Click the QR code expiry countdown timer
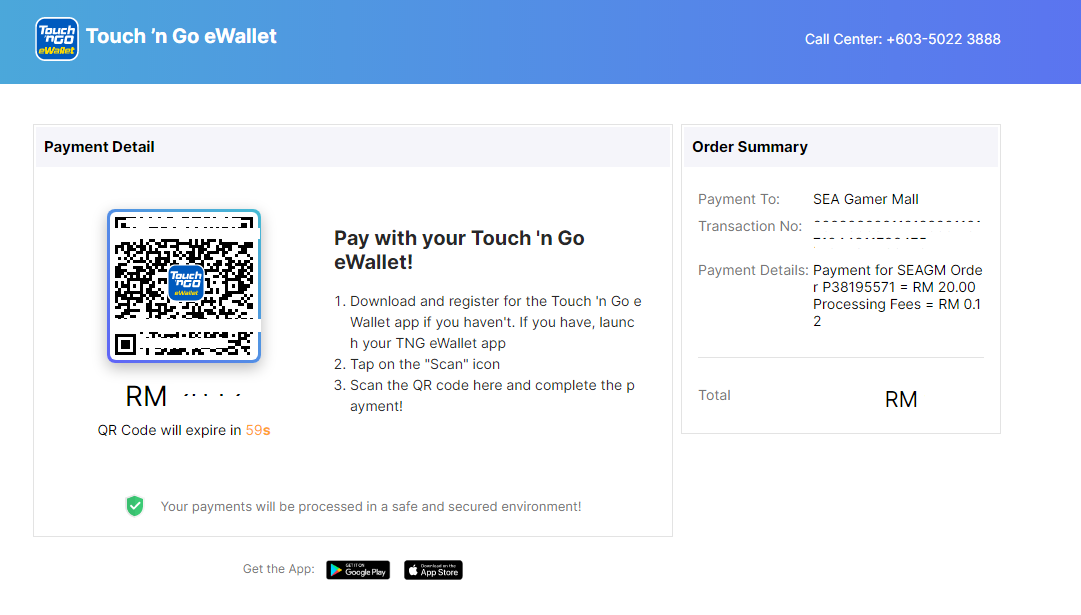Image resolution: width=1081 pixels, height=615 pixels. pyautogui.click(x=258, y=430)
